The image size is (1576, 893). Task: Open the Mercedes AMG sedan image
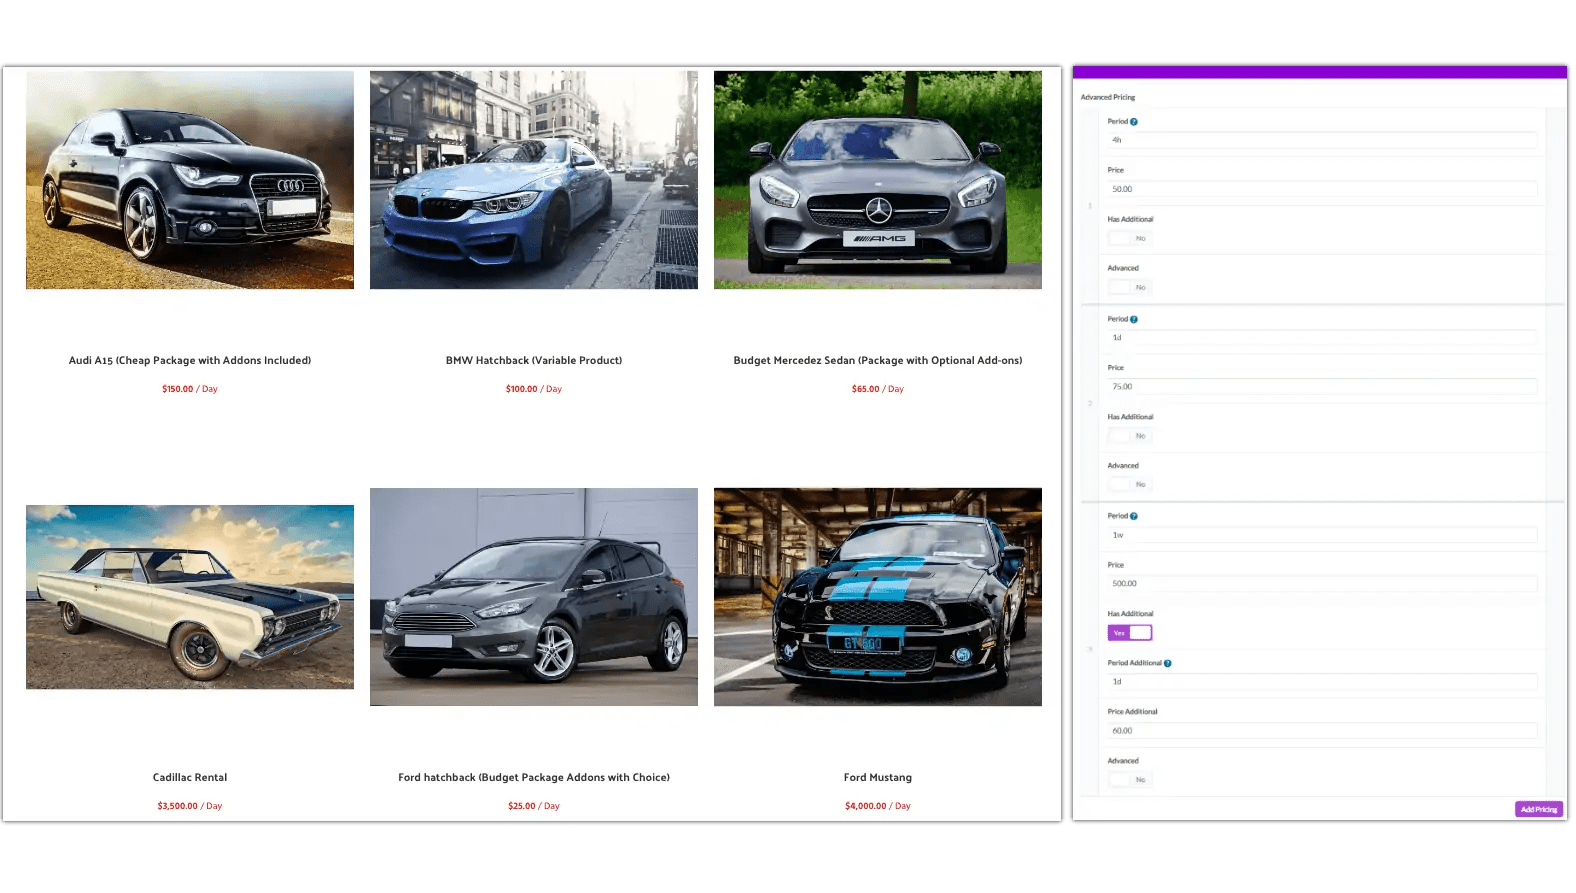(878, 180)
